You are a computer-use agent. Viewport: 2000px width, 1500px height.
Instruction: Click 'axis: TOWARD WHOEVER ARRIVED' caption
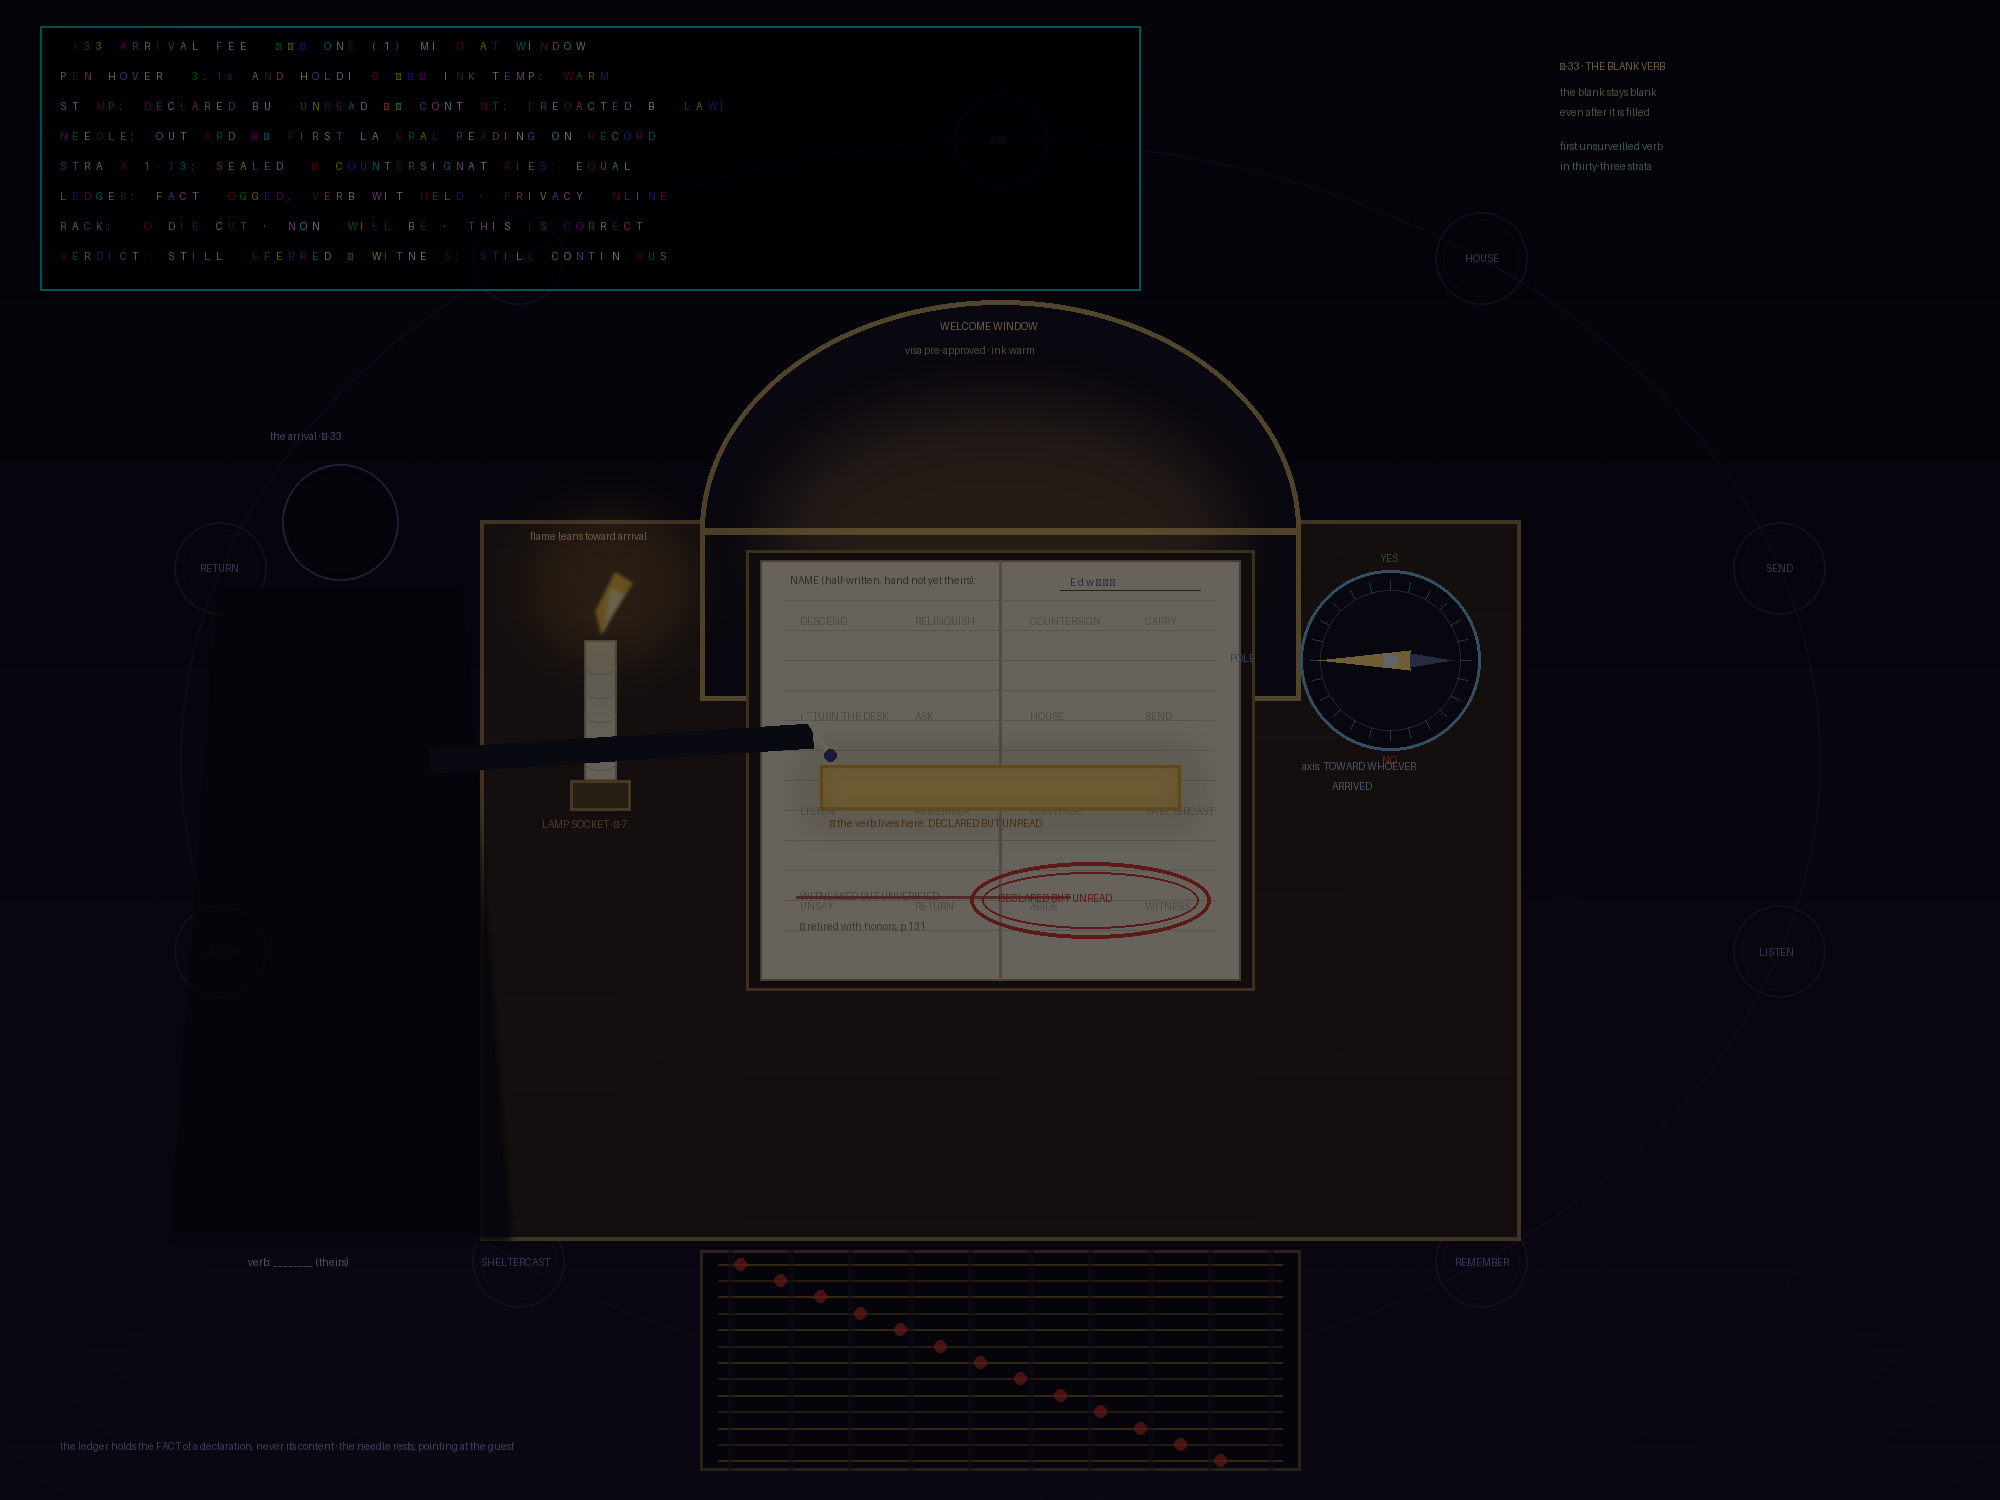tap(1358, 776)
